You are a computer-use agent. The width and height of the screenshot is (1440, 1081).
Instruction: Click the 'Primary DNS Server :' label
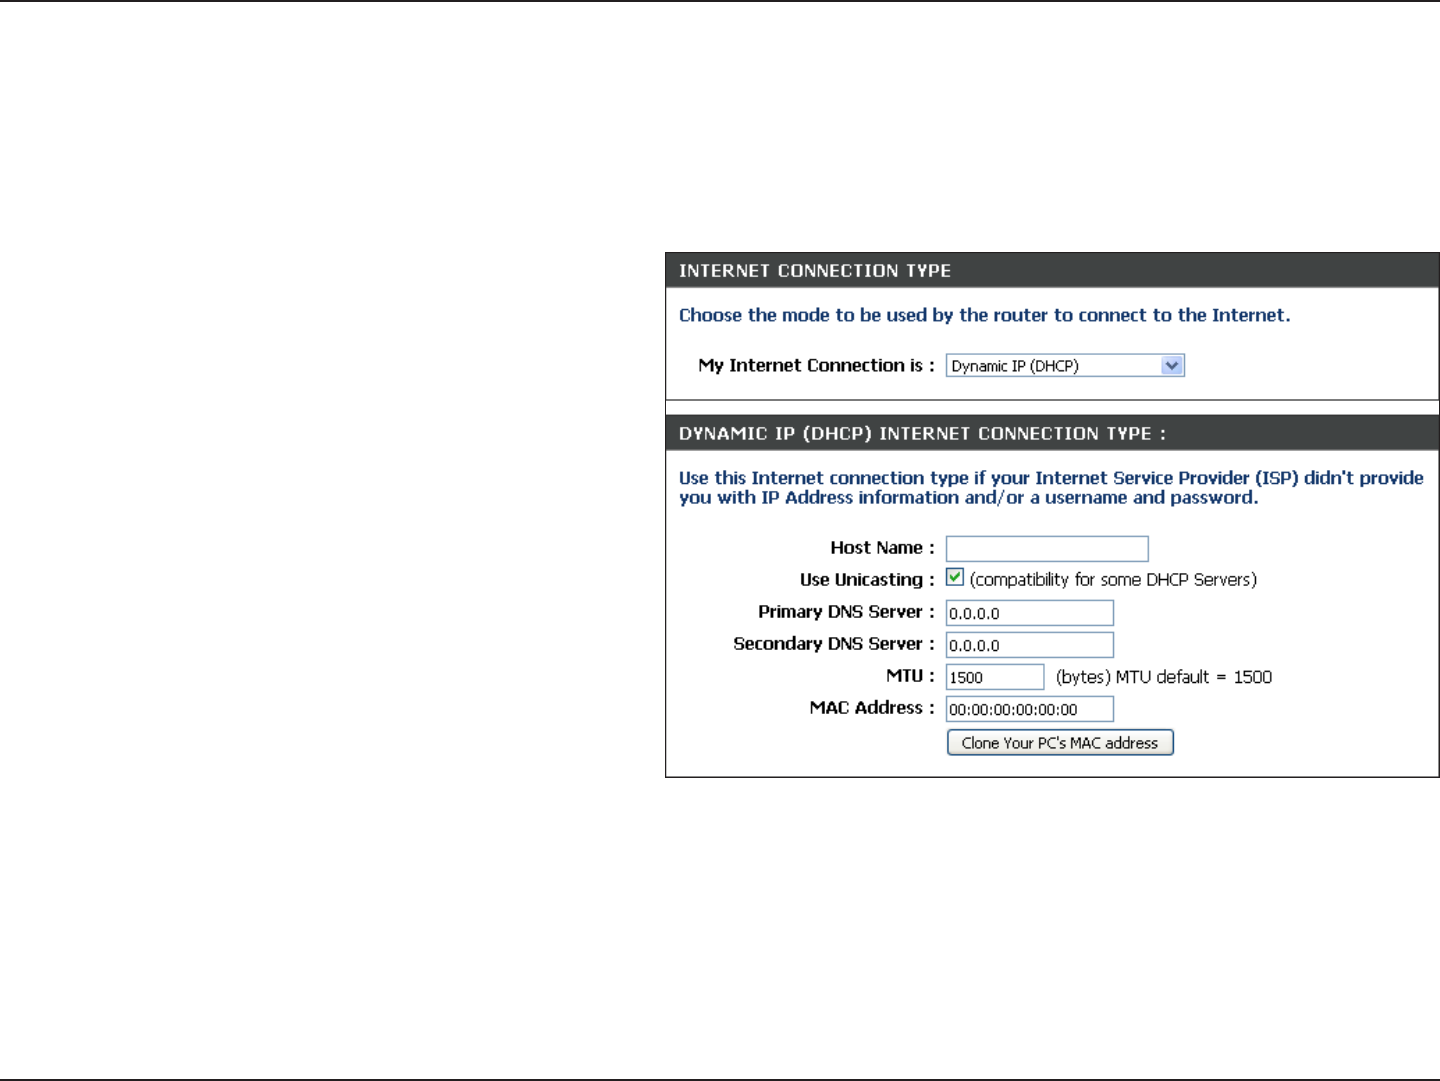846,612
